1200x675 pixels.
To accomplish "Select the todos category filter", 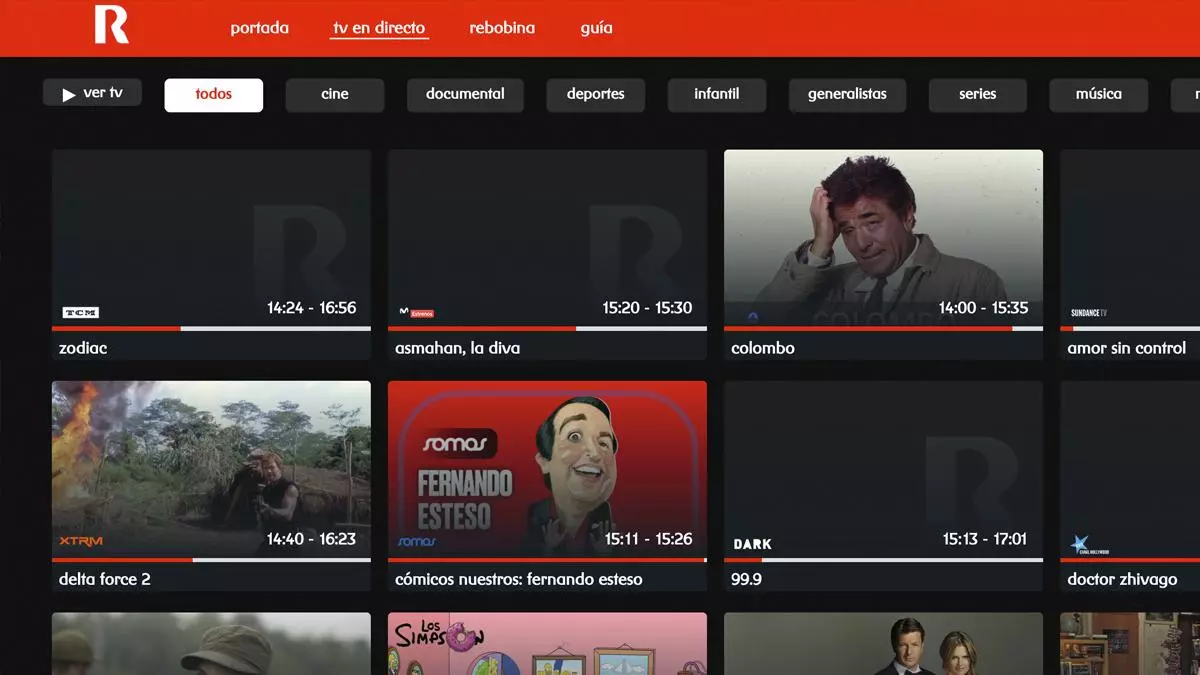I will [214, 94].
